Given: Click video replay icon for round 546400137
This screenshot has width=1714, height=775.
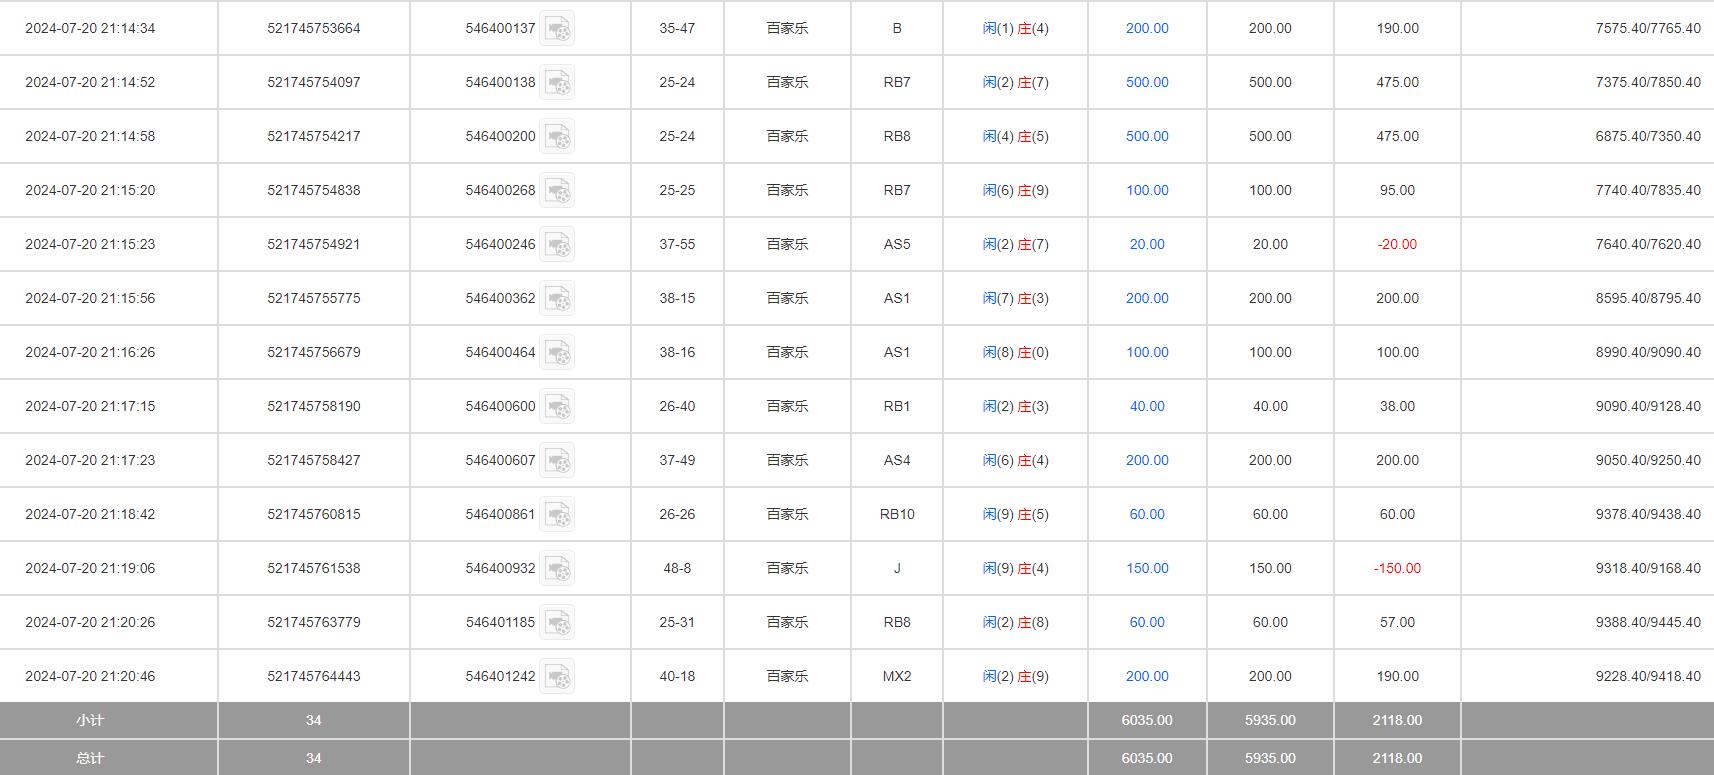Looking at the screenshot, I should [557, 29].
